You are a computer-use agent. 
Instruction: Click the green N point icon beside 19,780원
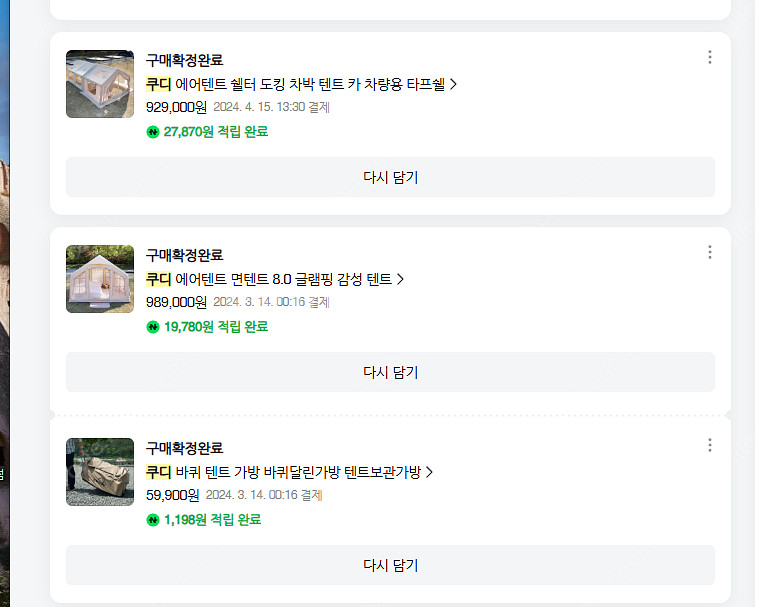click(153, 327)
